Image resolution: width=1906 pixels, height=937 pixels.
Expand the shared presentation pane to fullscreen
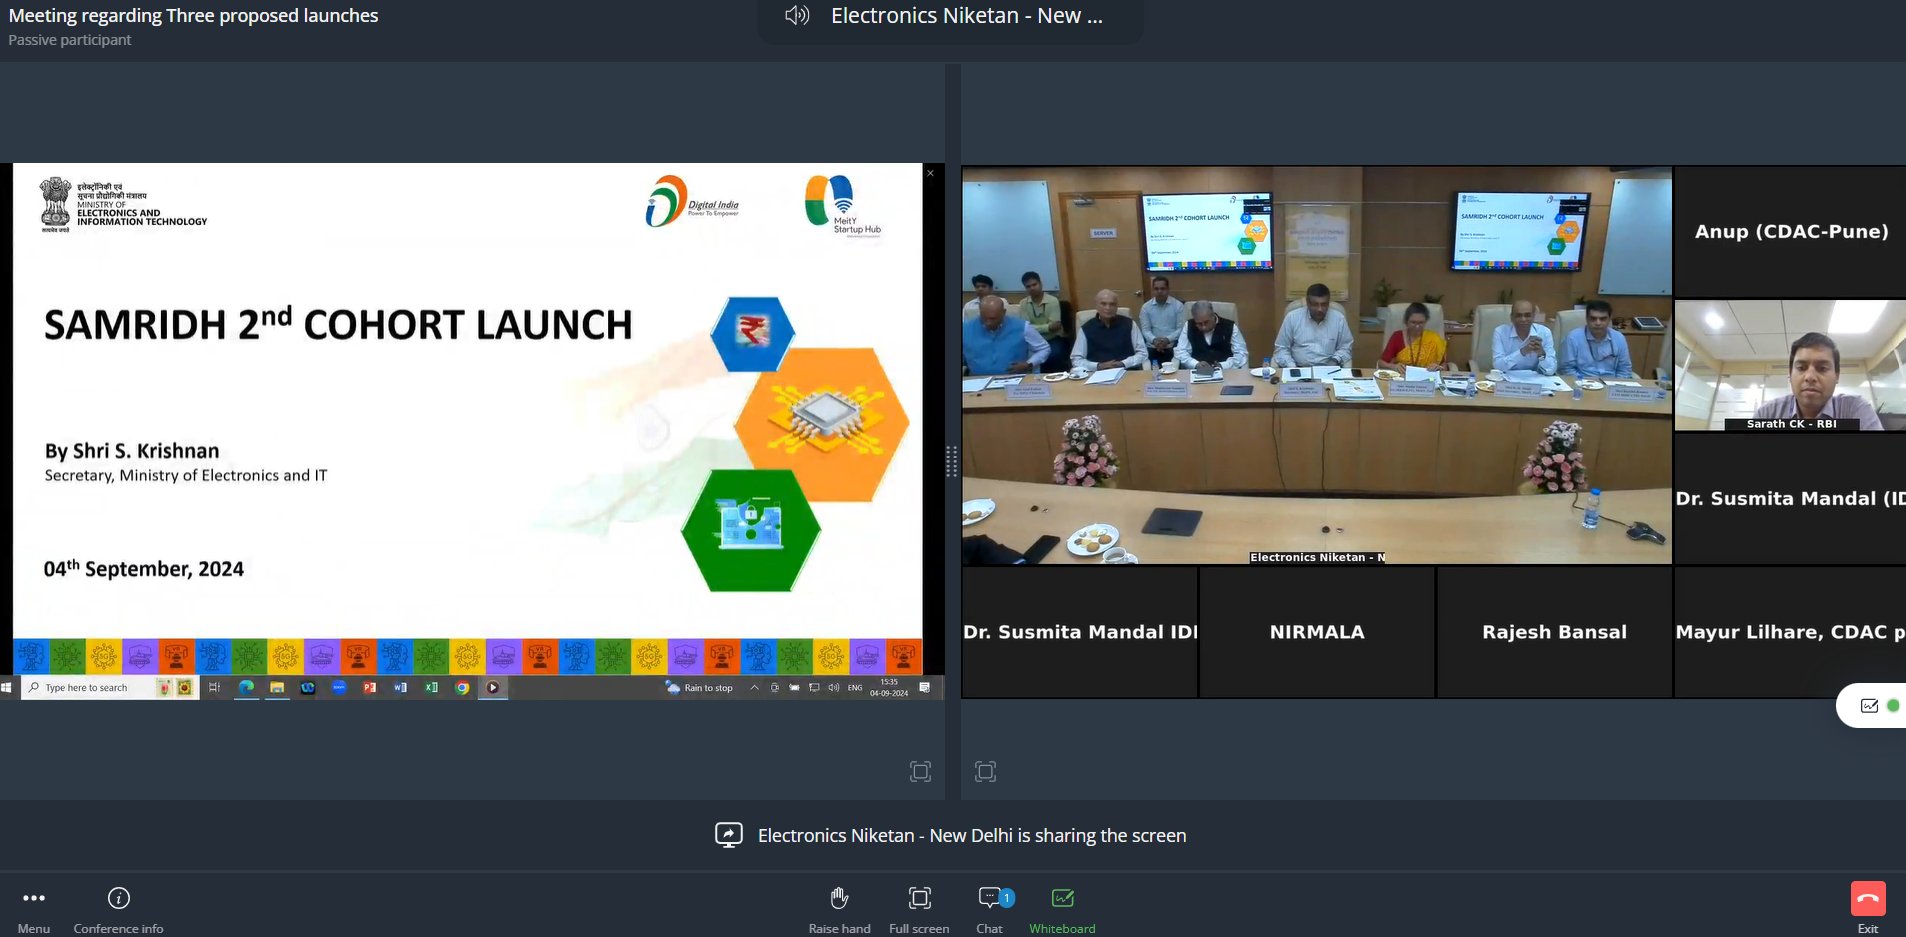920,771
